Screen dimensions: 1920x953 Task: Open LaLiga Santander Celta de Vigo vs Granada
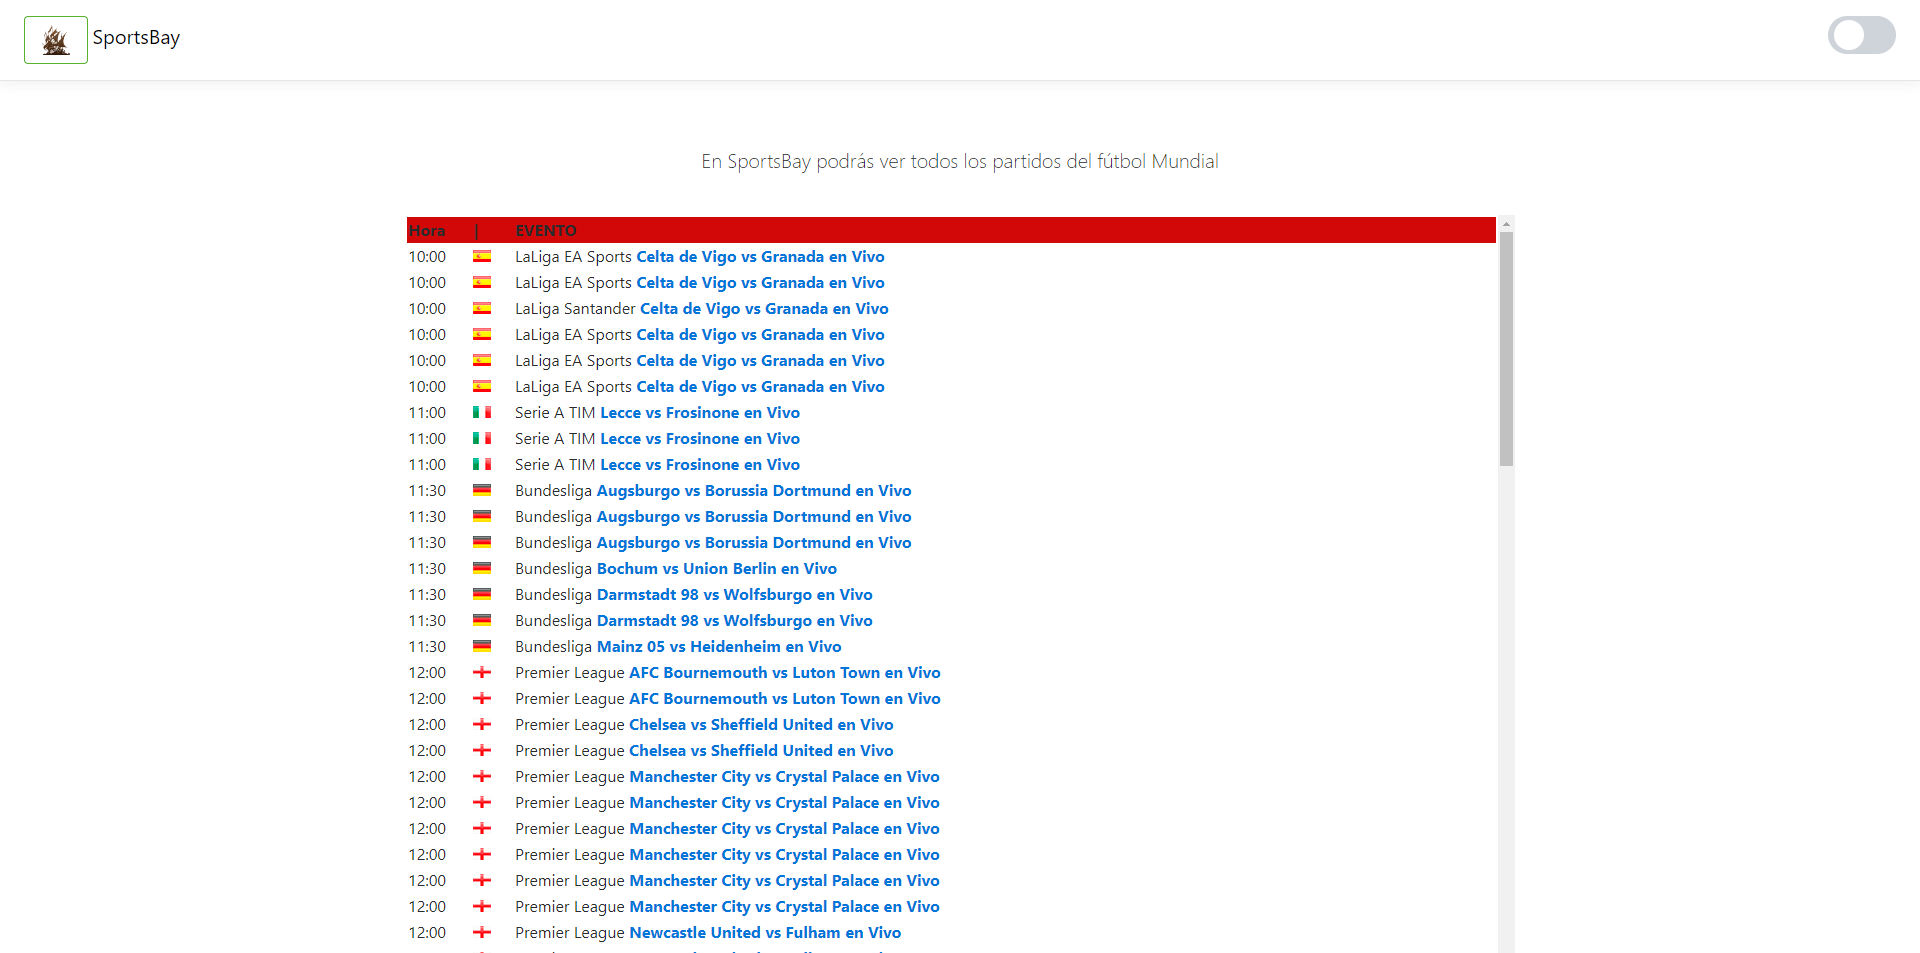pos(764,309)
